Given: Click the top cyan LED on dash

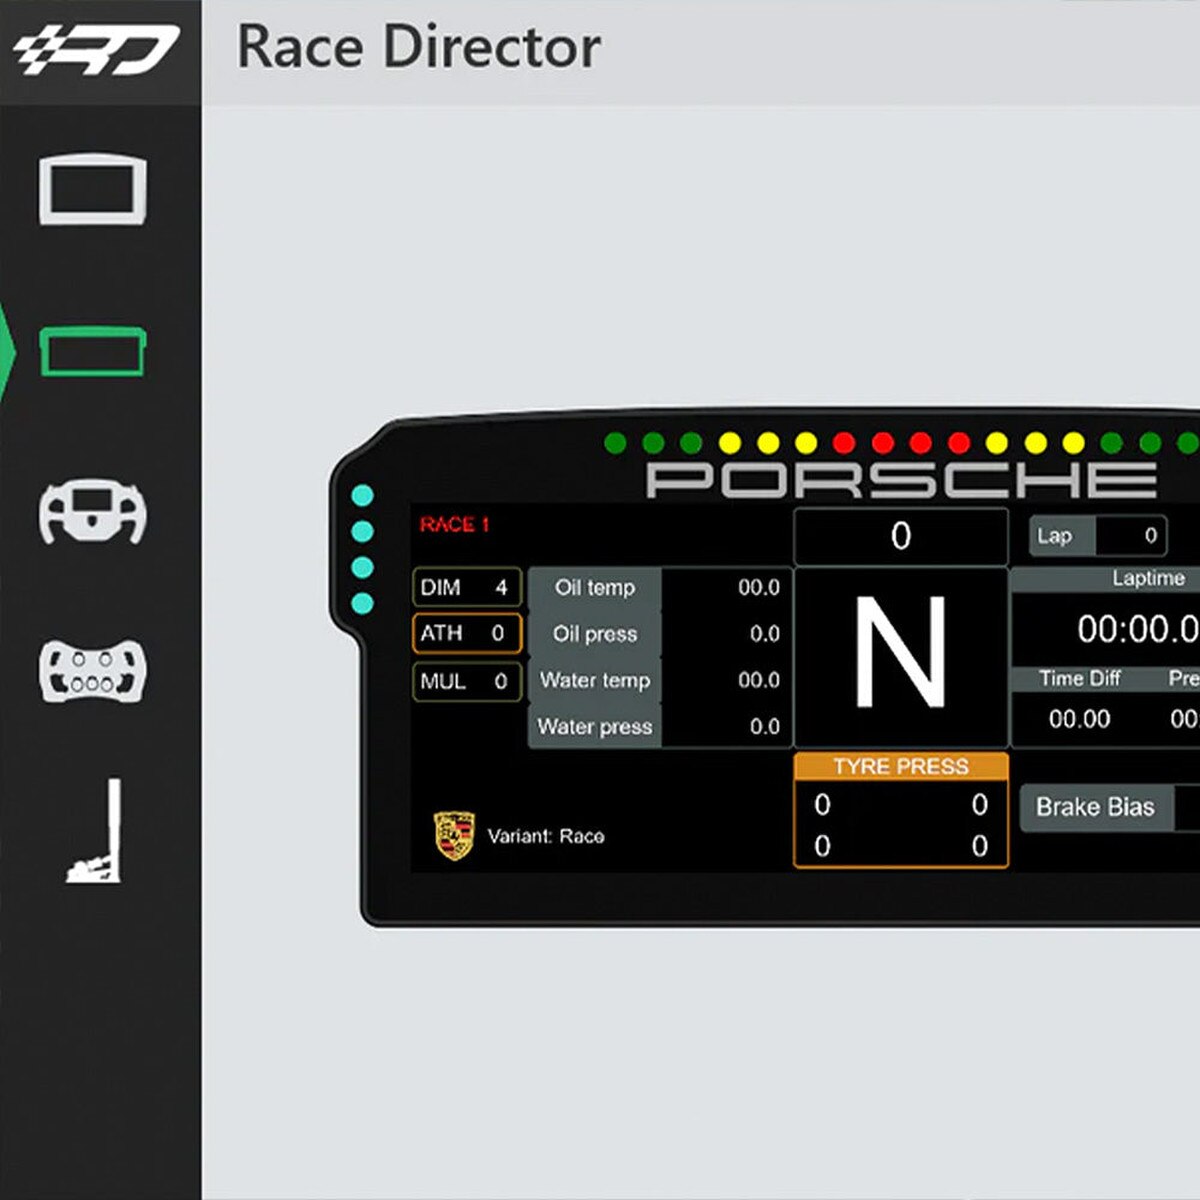Looking at the screenshot, I should click(x=362, y=495).
